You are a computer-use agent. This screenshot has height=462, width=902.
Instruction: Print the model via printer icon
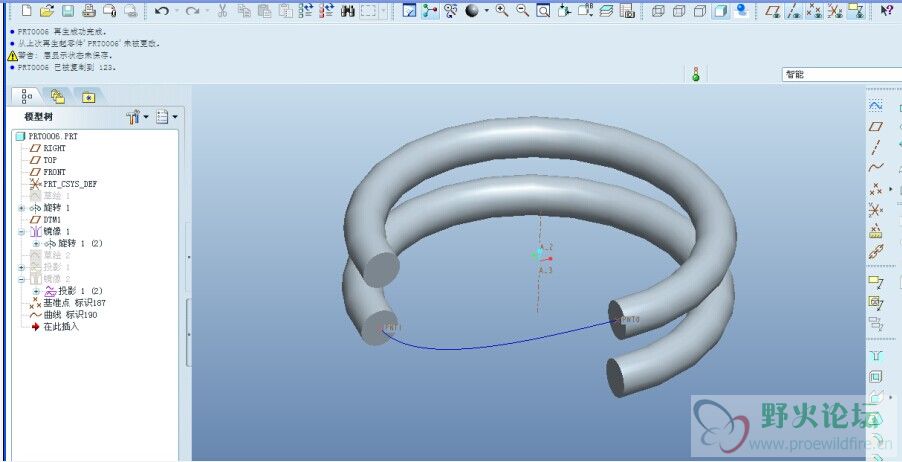point(89,11)
